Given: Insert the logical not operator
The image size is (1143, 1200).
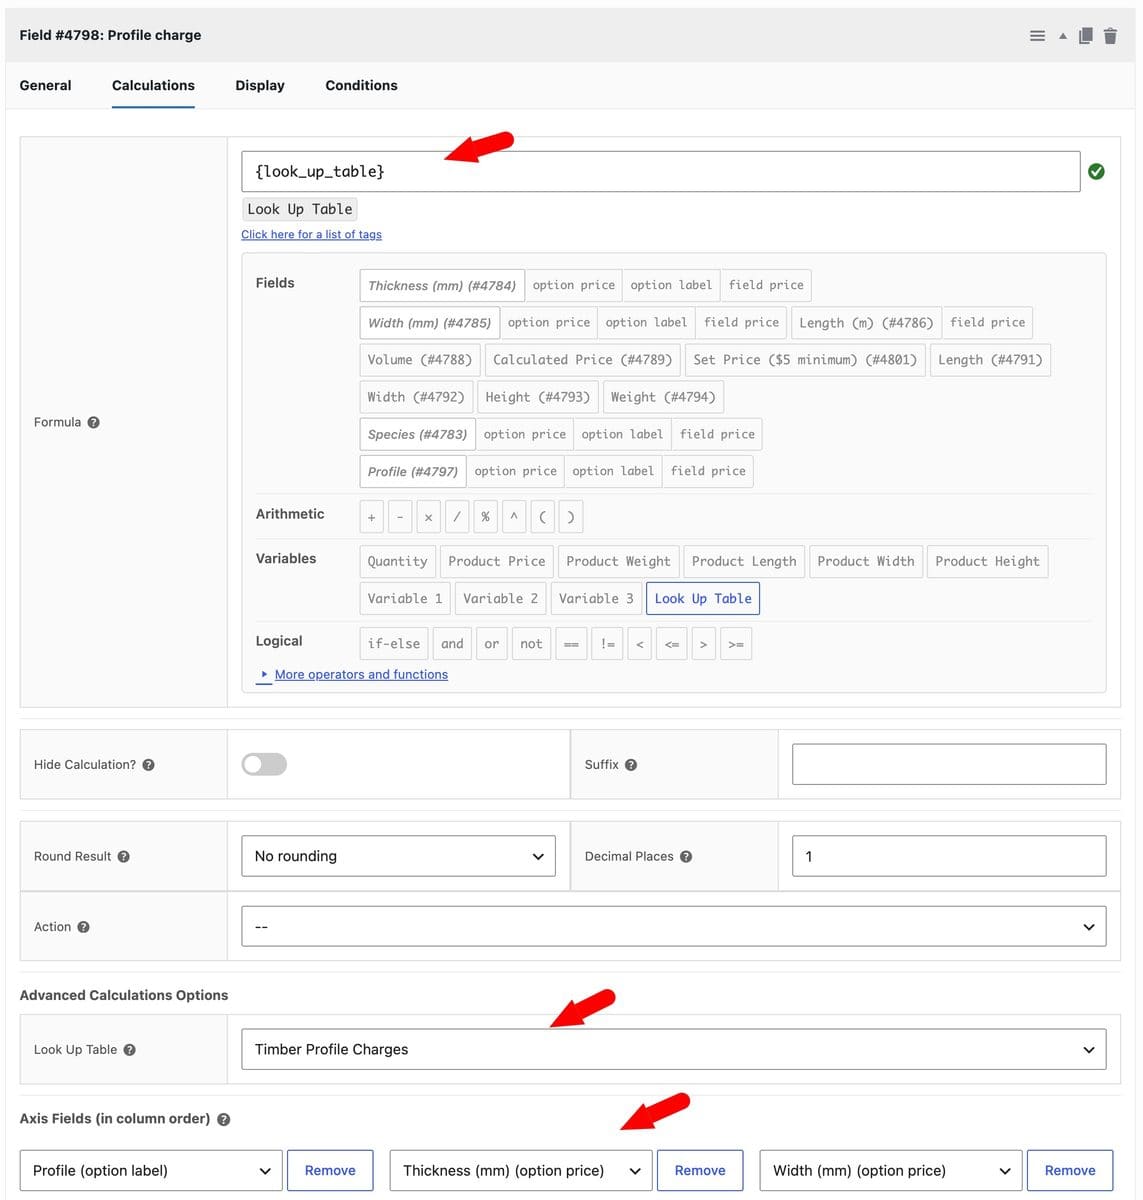Looking at the screenshot, I should coord(531,644).
